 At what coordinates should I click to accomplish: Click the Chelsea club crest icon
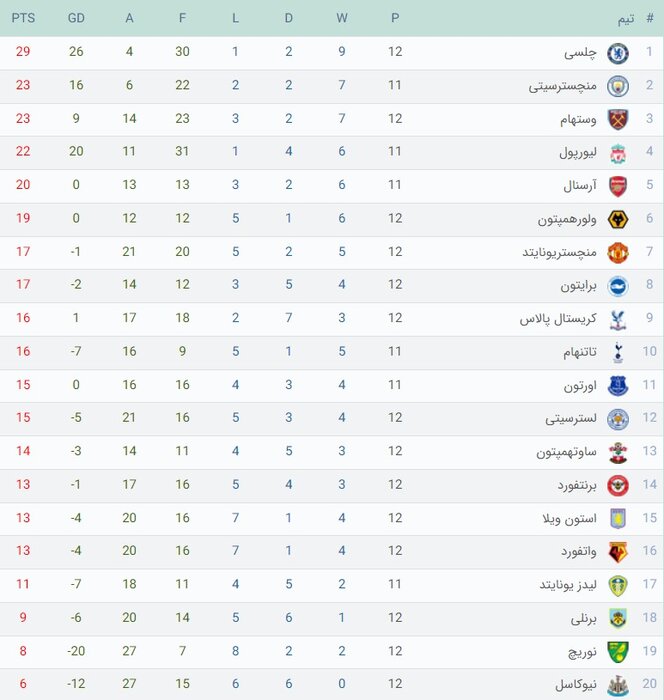tap(617, 53)
